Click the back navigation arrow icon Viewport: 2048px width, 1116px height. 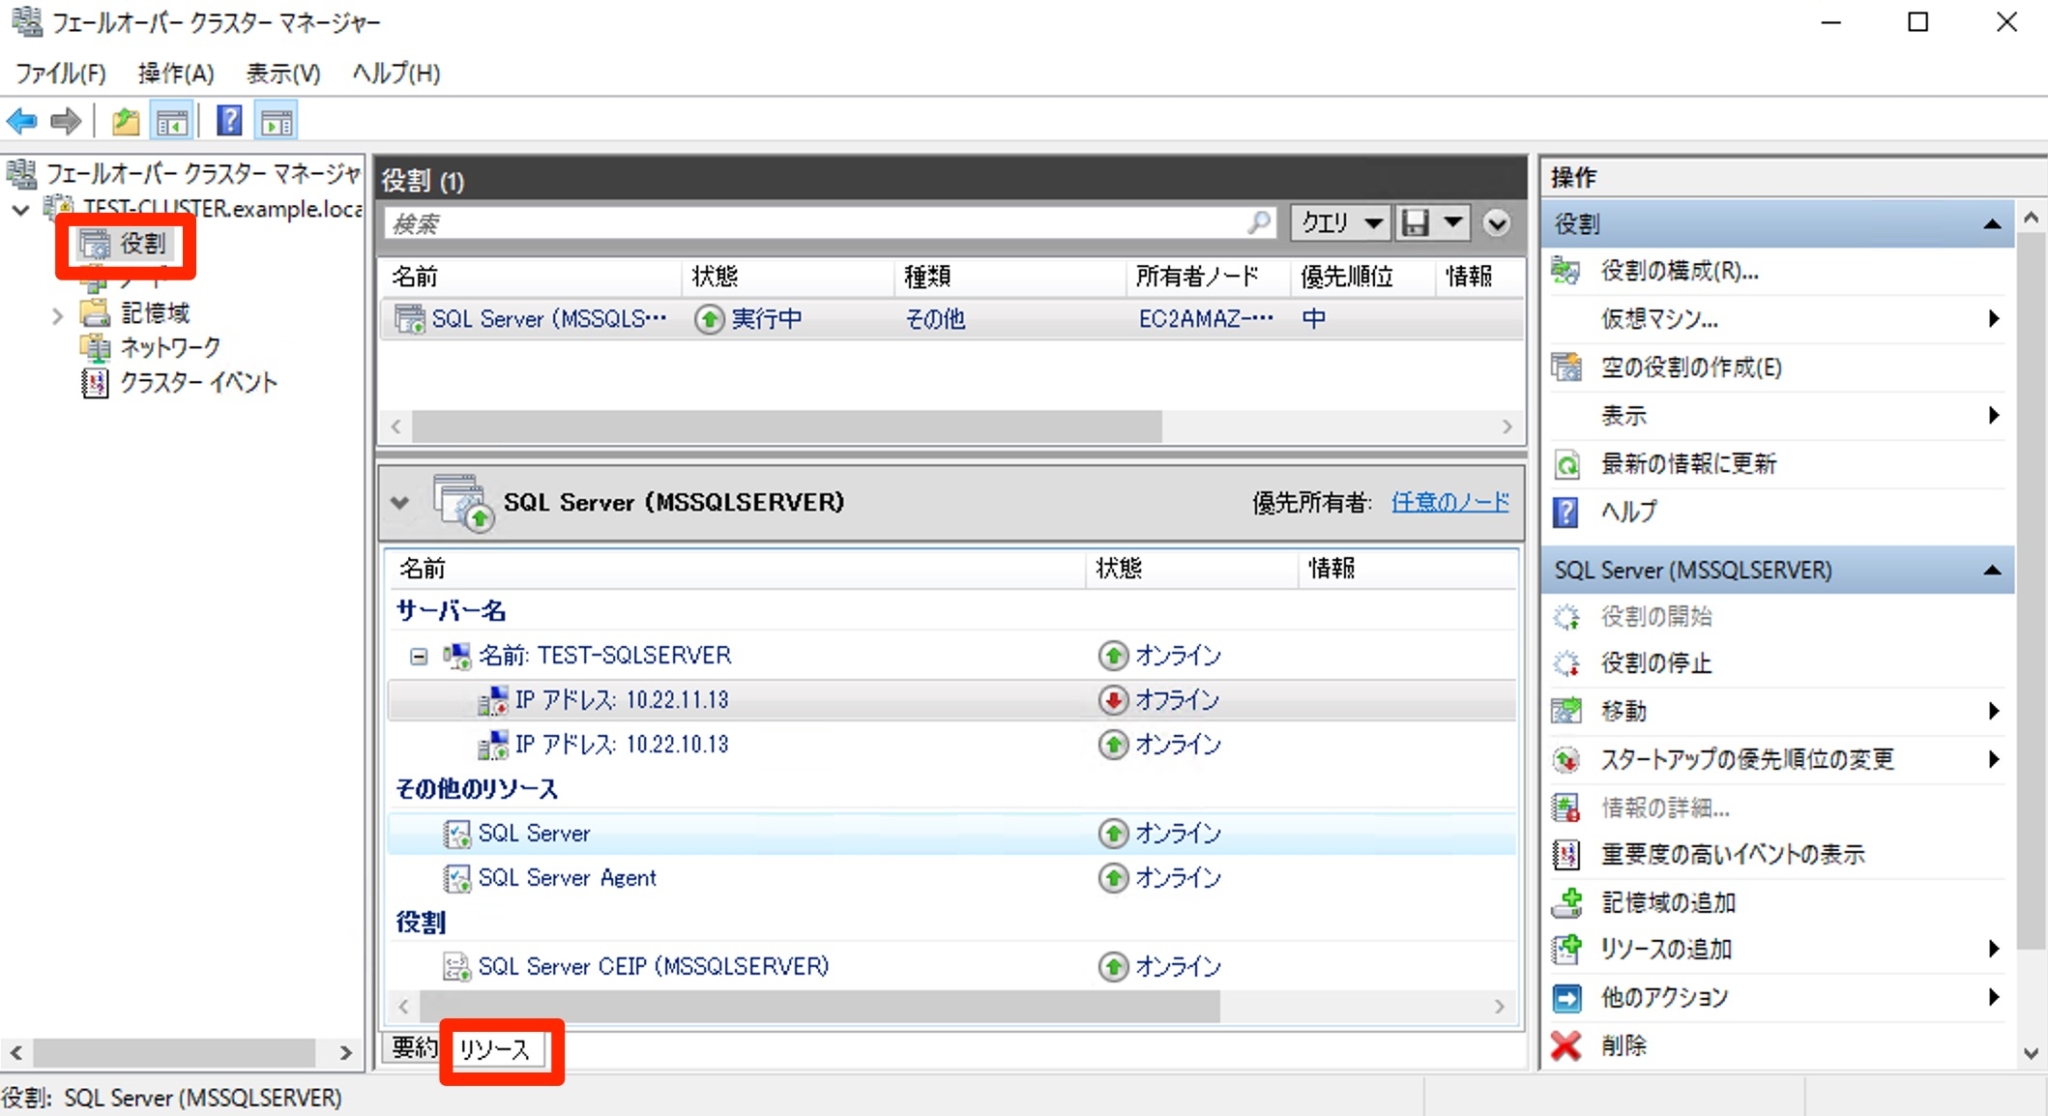pos(20,121)
